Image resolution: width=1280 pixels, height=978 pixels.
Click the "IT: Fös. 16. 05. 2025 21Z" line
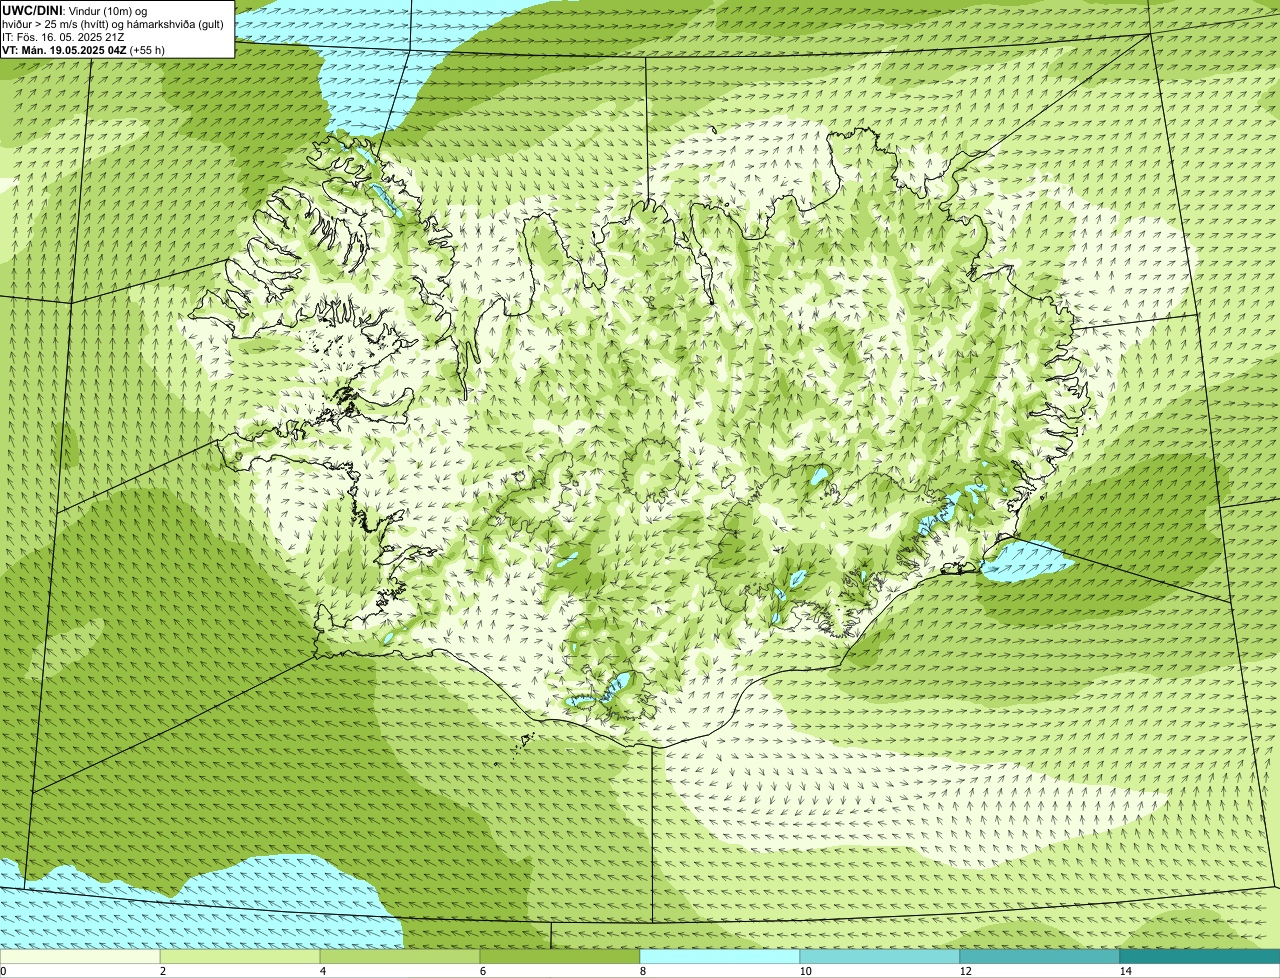coord(63,36)
